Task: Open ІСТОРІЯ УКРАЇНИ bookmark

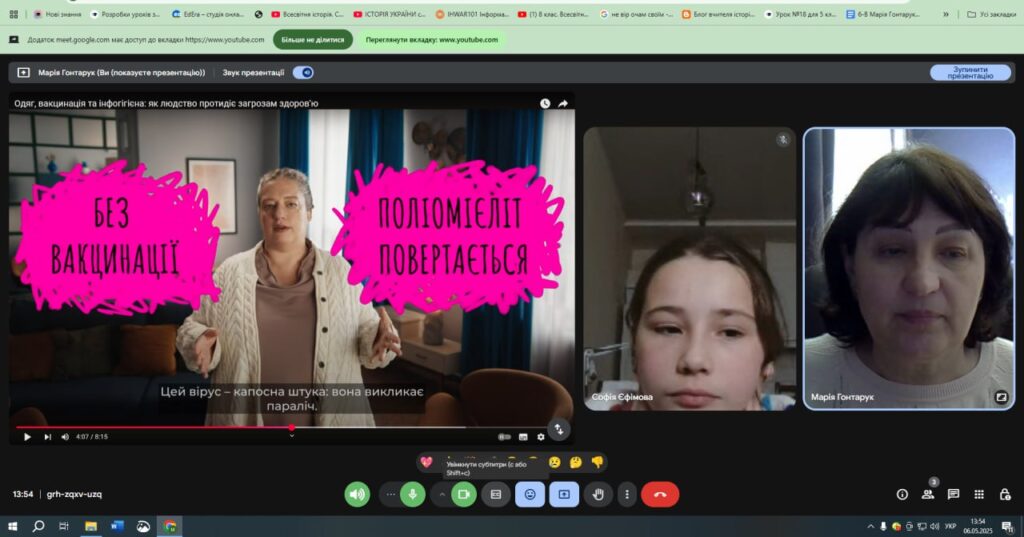Action: pyautogui.click(x=389, y=14)
